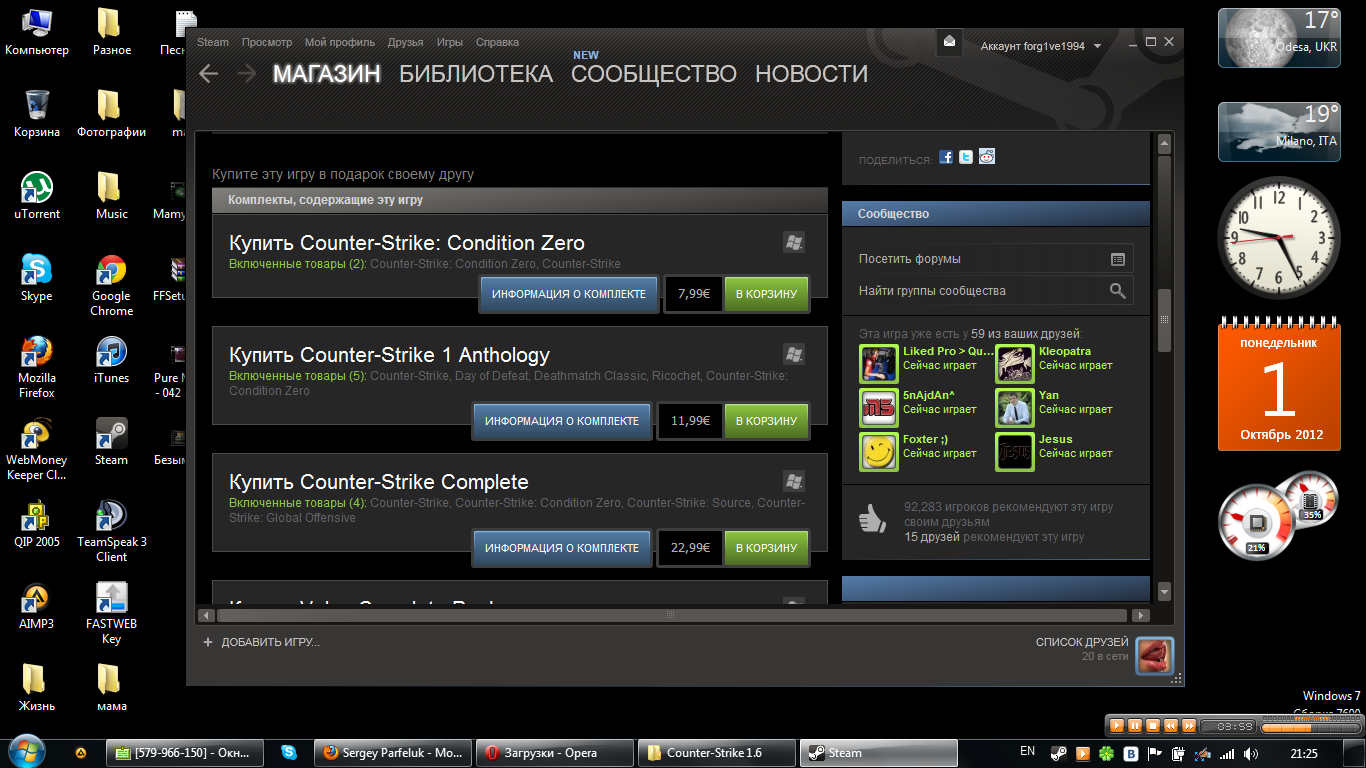Image resolution: width=1366 pixels, height=768 pixels.
Task: Open 5nAjdAn^ friend avatar
Action: click(x=879, y=408)
